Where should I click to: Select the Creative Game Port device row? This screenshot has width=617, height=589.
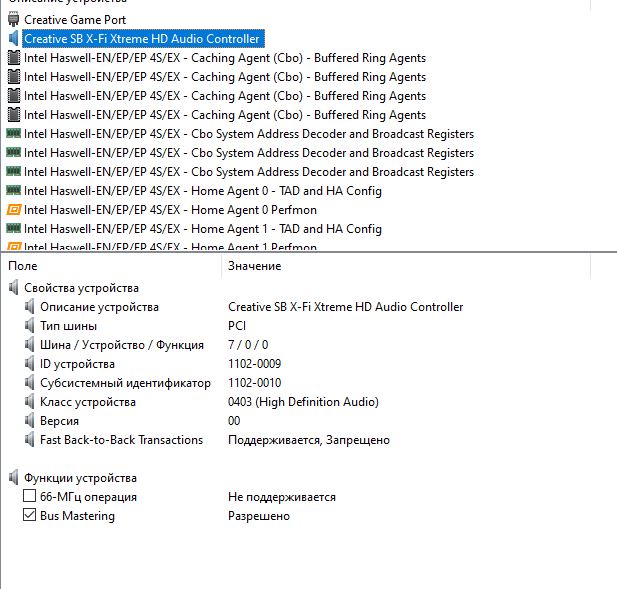click(x=75, y=20)
